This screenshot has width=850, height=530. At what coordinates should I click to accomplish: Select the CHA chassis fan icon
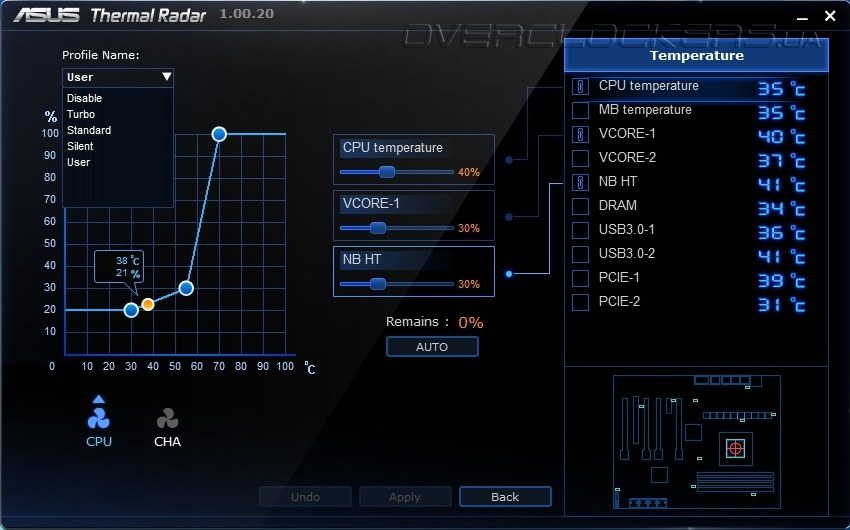[167, 418]
